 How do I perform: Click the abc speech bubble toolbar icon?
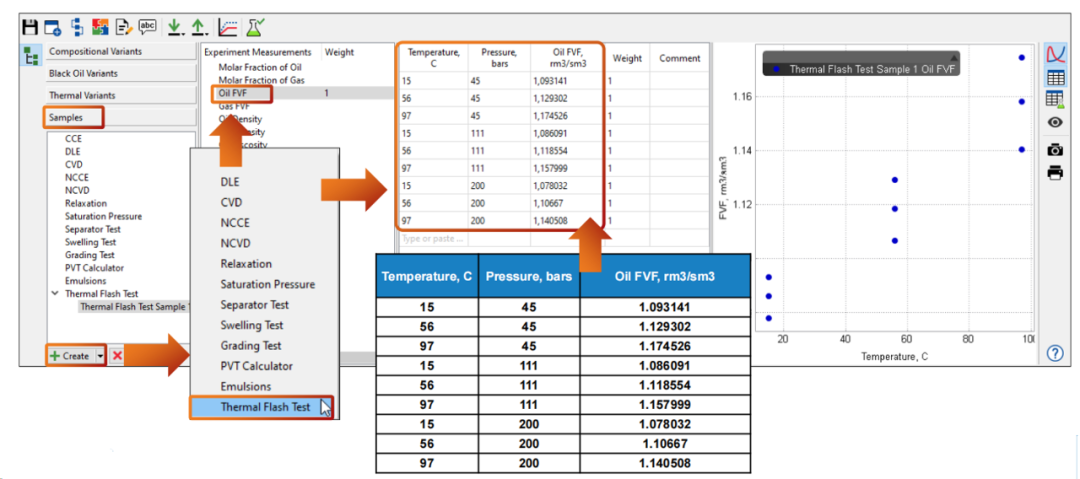tap(147, 25)
